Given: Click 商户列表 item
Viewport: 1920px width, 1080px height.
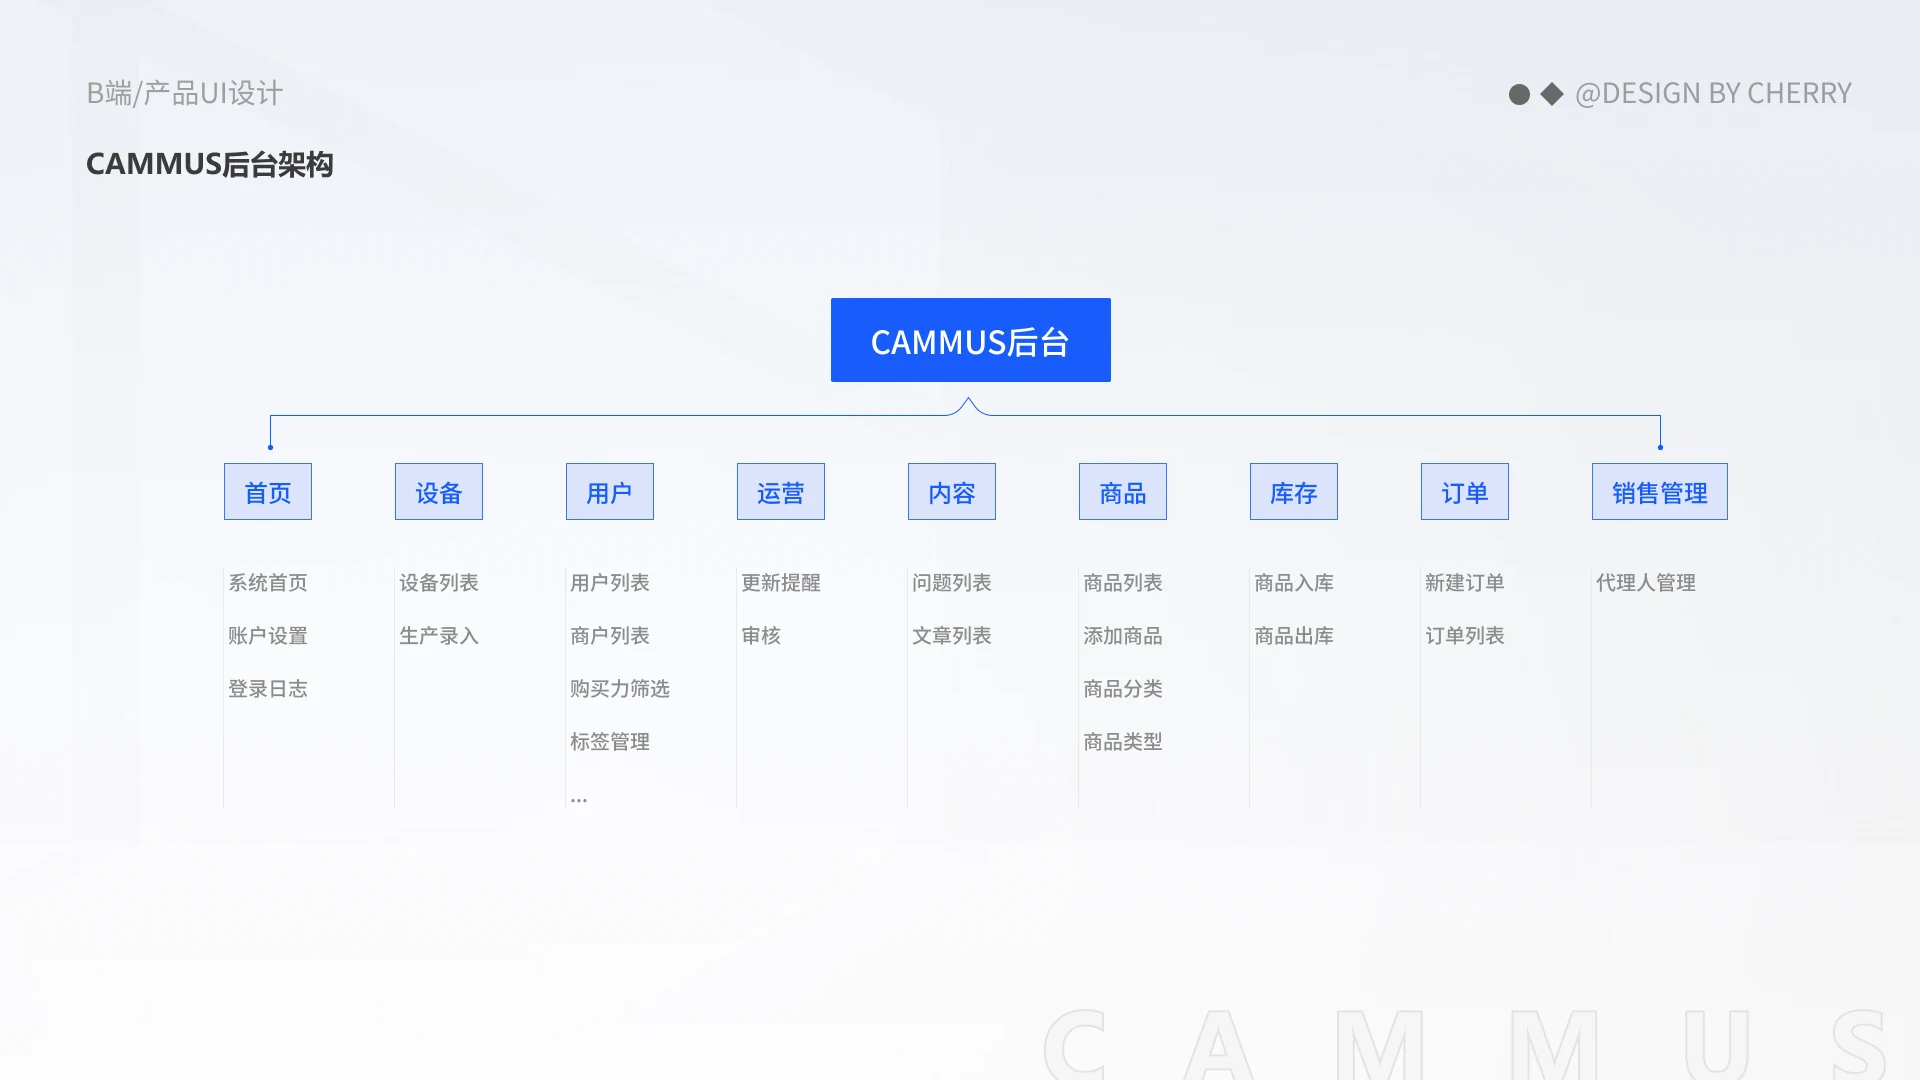Looking at the screenshot, I should pyautogui.click(x=610, y=636).
